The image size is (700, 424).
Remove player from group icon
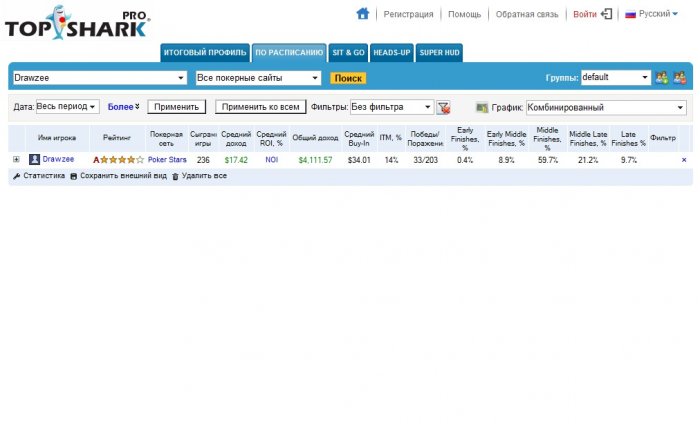pyautogui.click(x=680, y=78)
